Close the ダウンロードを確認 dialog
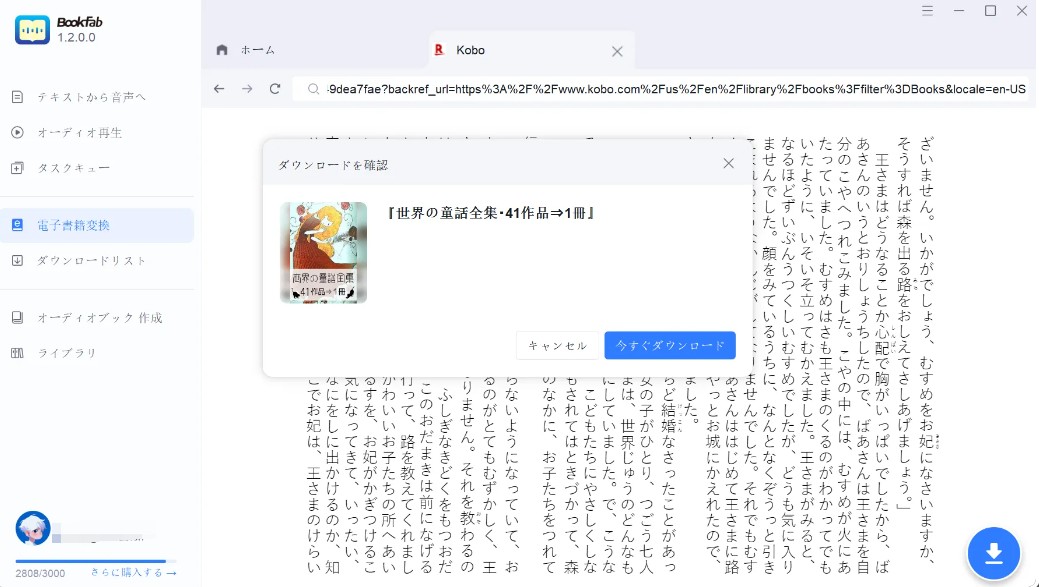The width and height of the screenshot is (1039, 587). click(728, 164)
